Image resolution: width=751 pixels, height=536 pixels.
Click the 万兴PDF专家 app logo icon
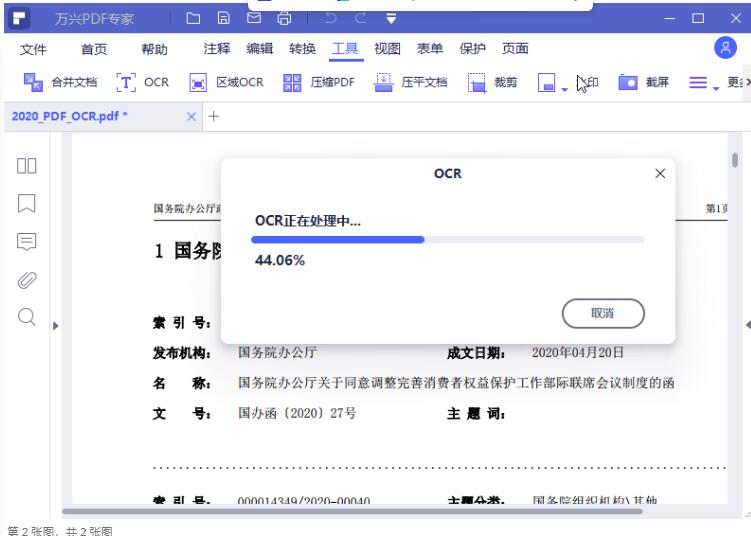pos(19,19)
